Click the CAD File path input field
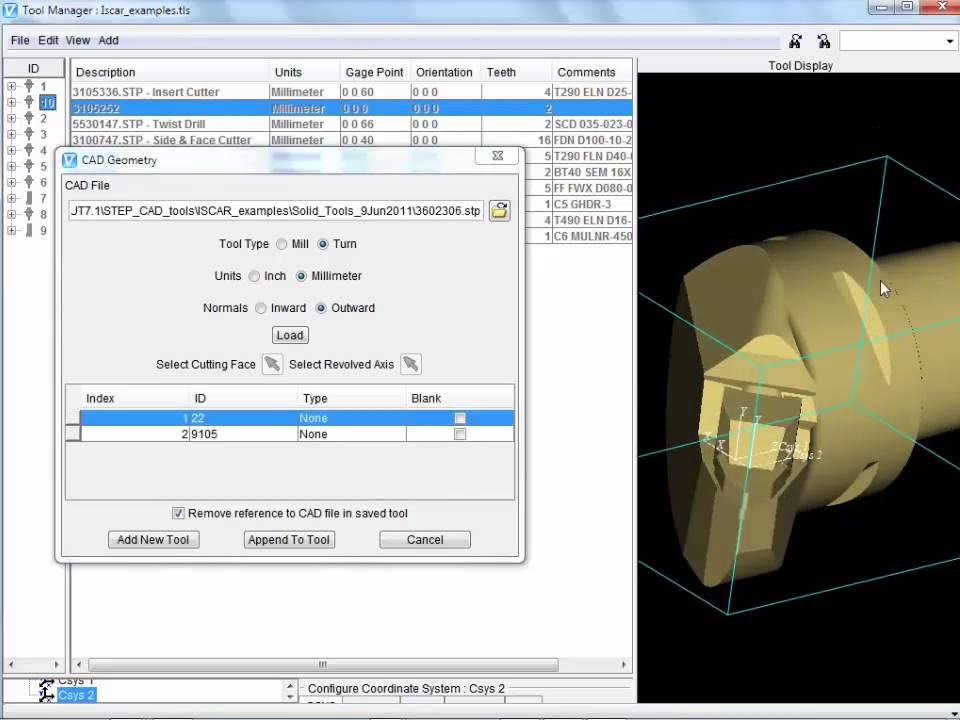Viewport: 960px width, 720px height. [276, 211]
